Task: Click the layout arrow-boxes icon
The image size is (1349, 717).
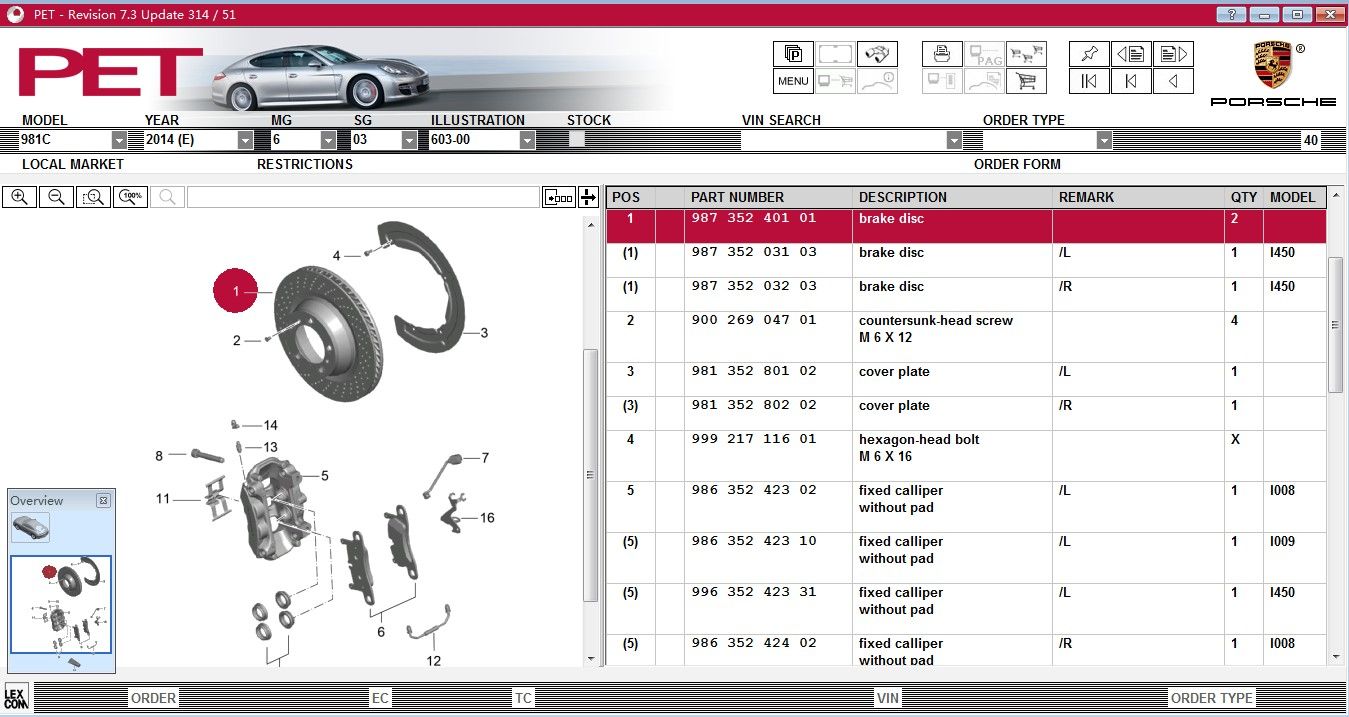Action: (x=559, y=197)
